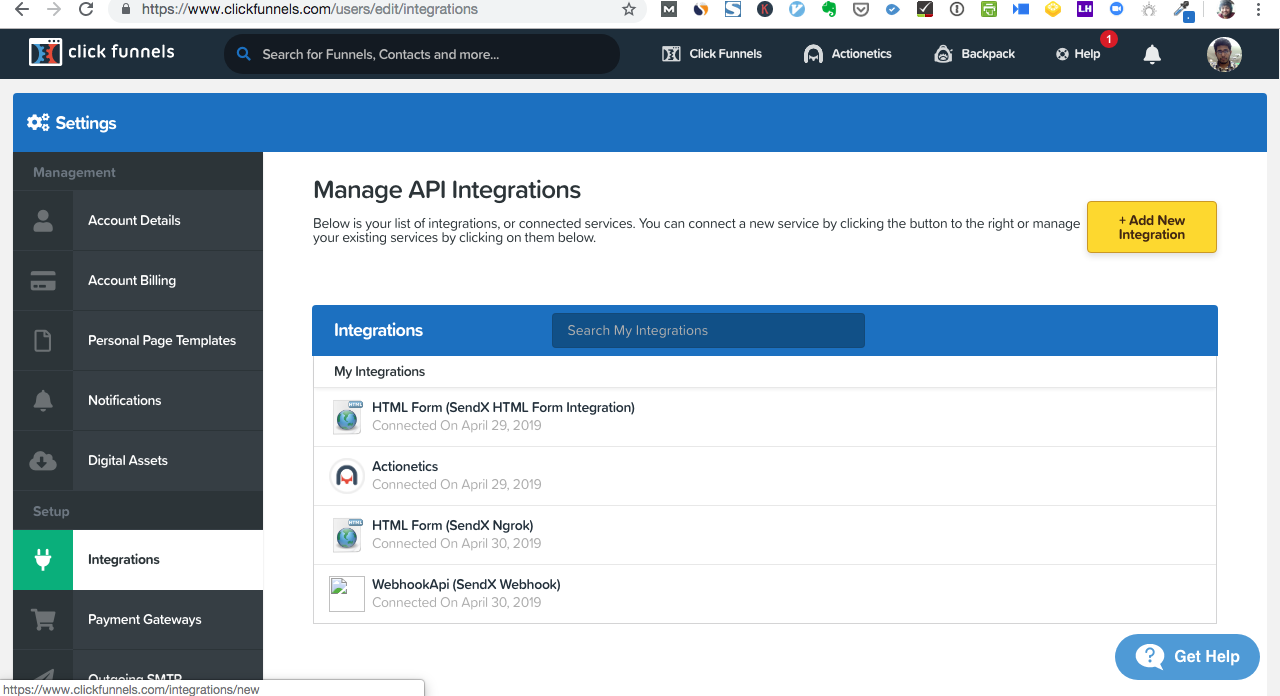Click the My Integrations list label
1280x696 pixels.
(x=380, y=372)
